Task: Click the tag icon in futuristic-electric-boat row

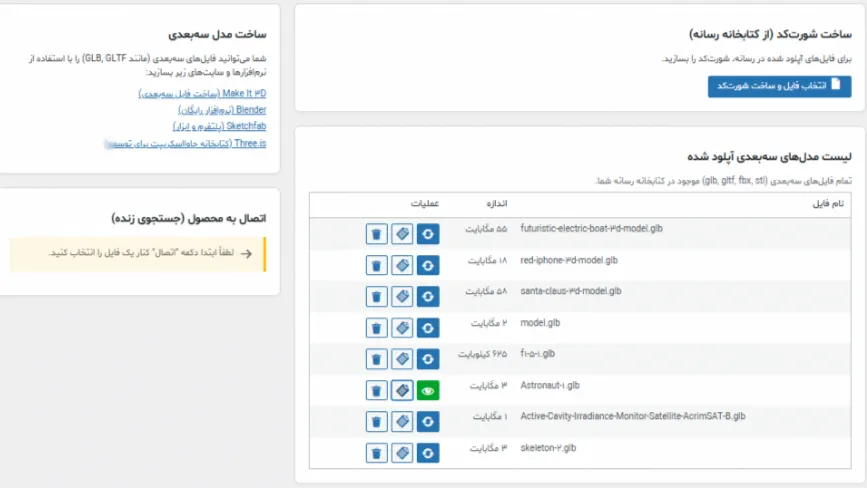Action: (x=402, y=234)
